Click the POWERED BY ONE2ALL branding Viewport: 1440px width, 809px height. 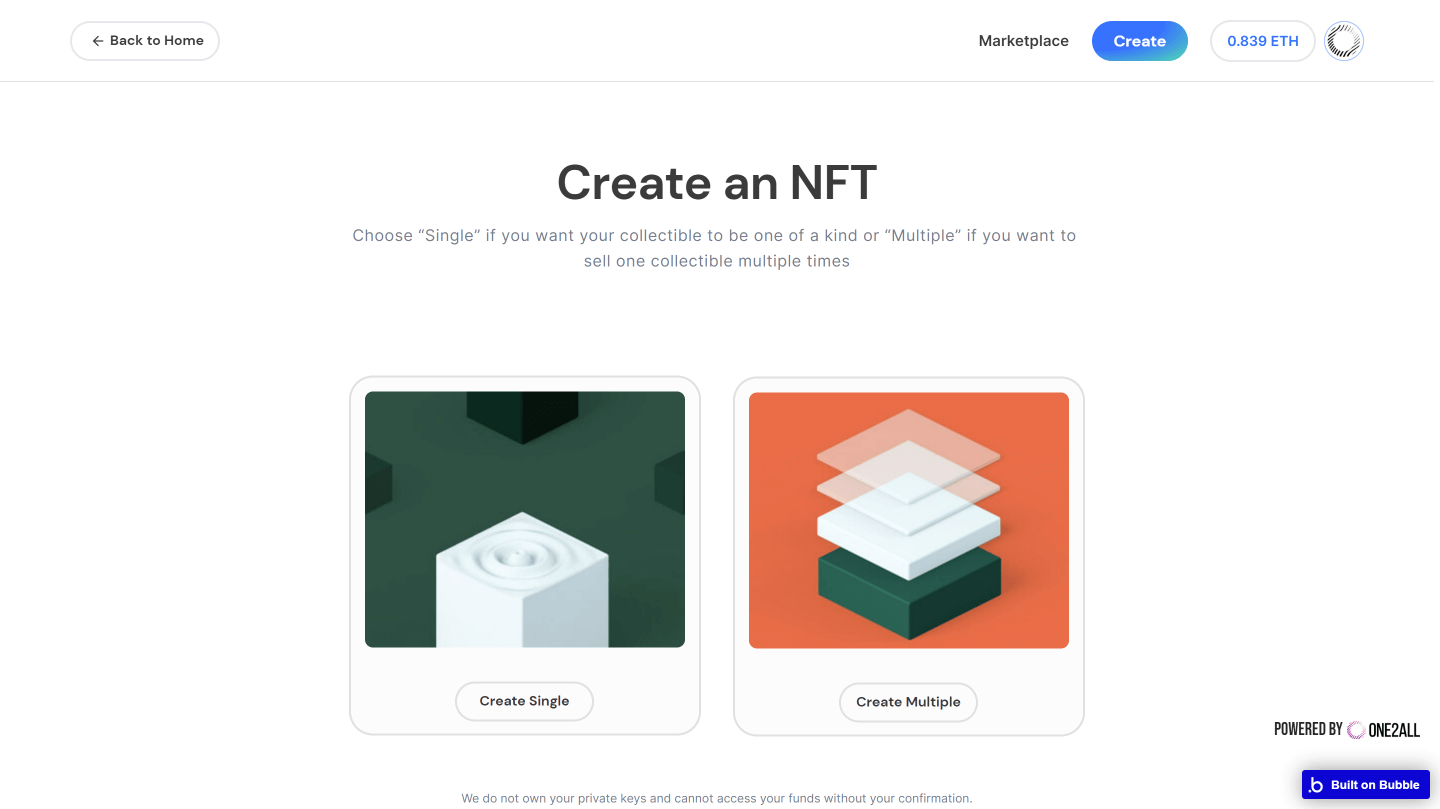click(1347, 730)
